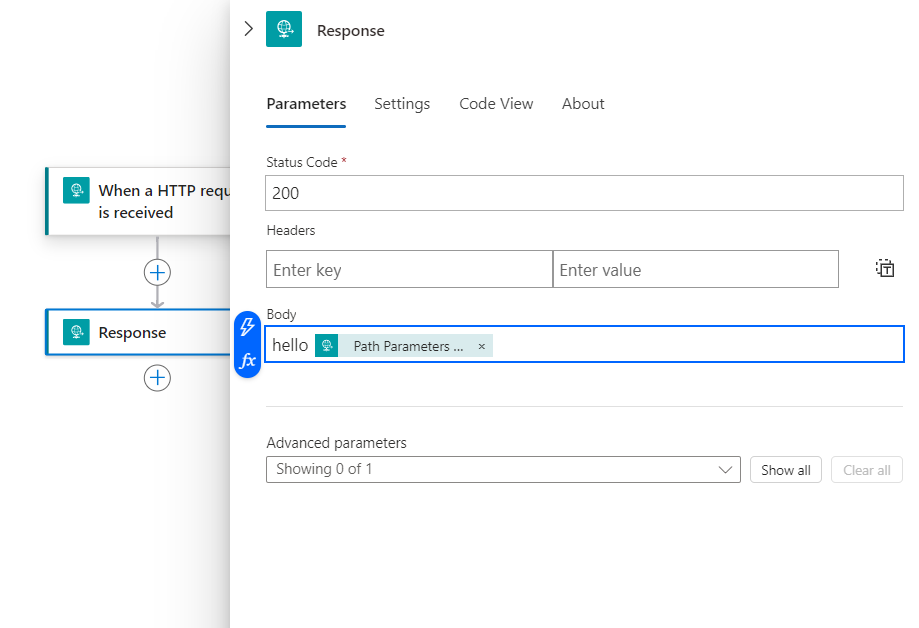Screen dimensions: 919x628
Task: Open the About tab
Action: 583,104
